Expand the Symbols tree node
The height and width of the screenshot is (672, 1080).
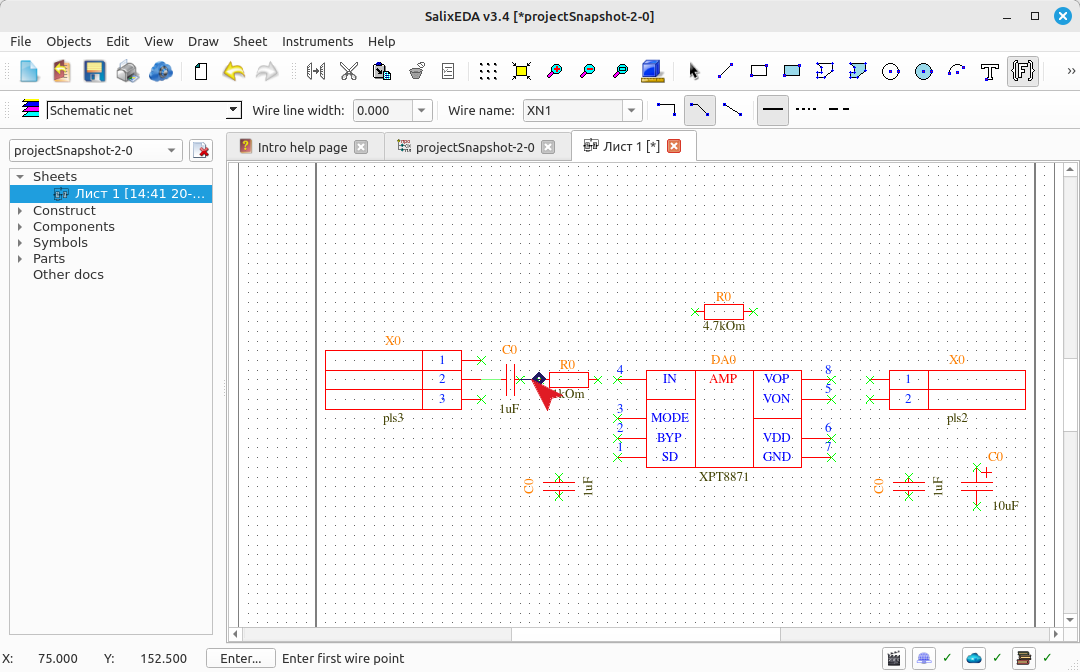click(20, 242)
